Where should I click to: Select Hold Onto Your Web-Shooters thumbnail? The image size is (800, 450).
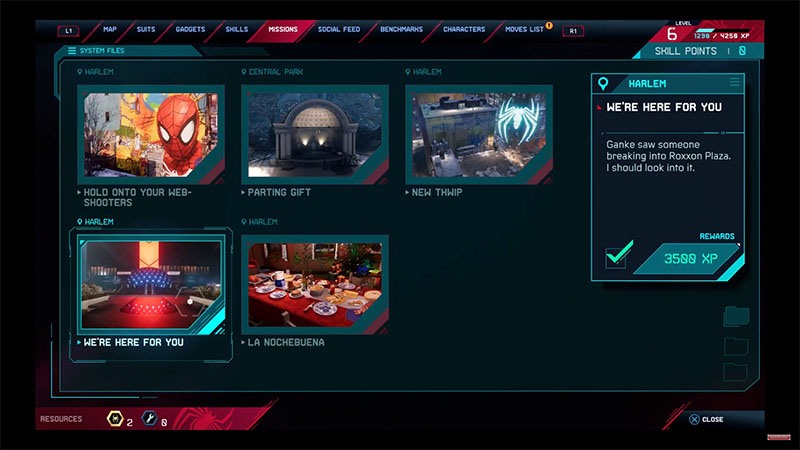[151, 135]
